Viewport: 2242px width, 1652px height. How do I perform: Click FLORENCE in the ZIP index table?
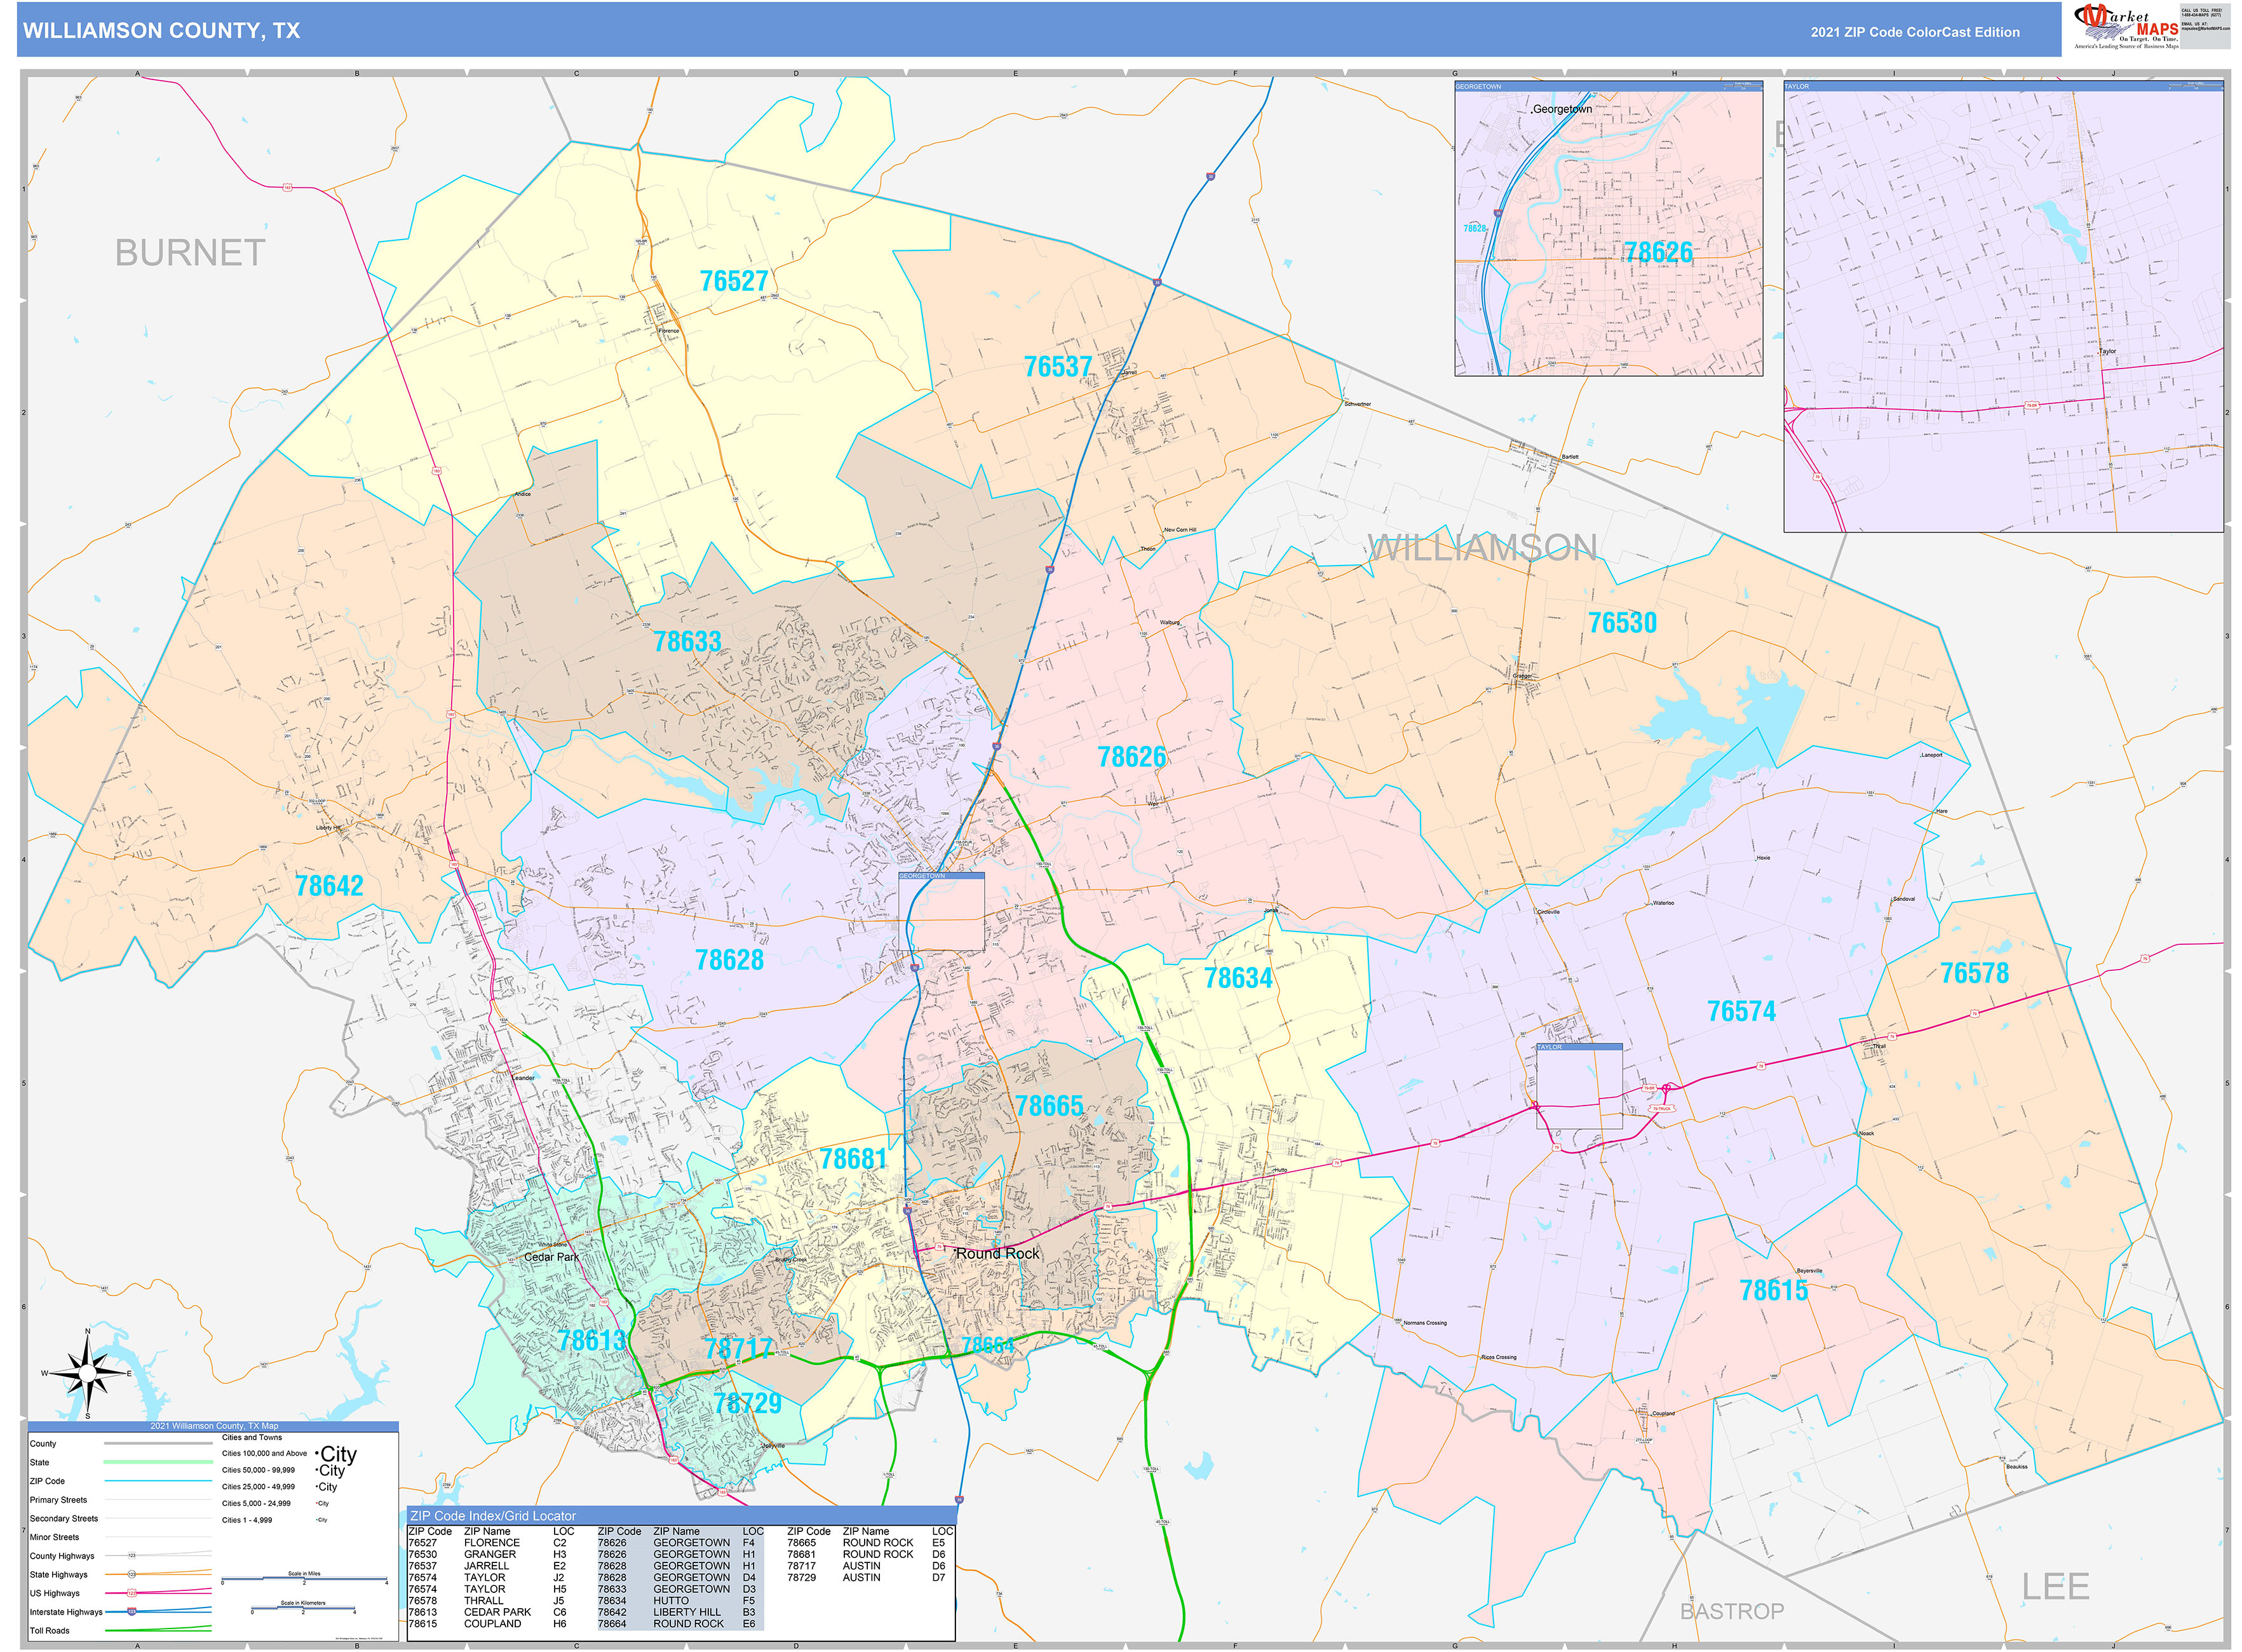(x=491, y=1543)
